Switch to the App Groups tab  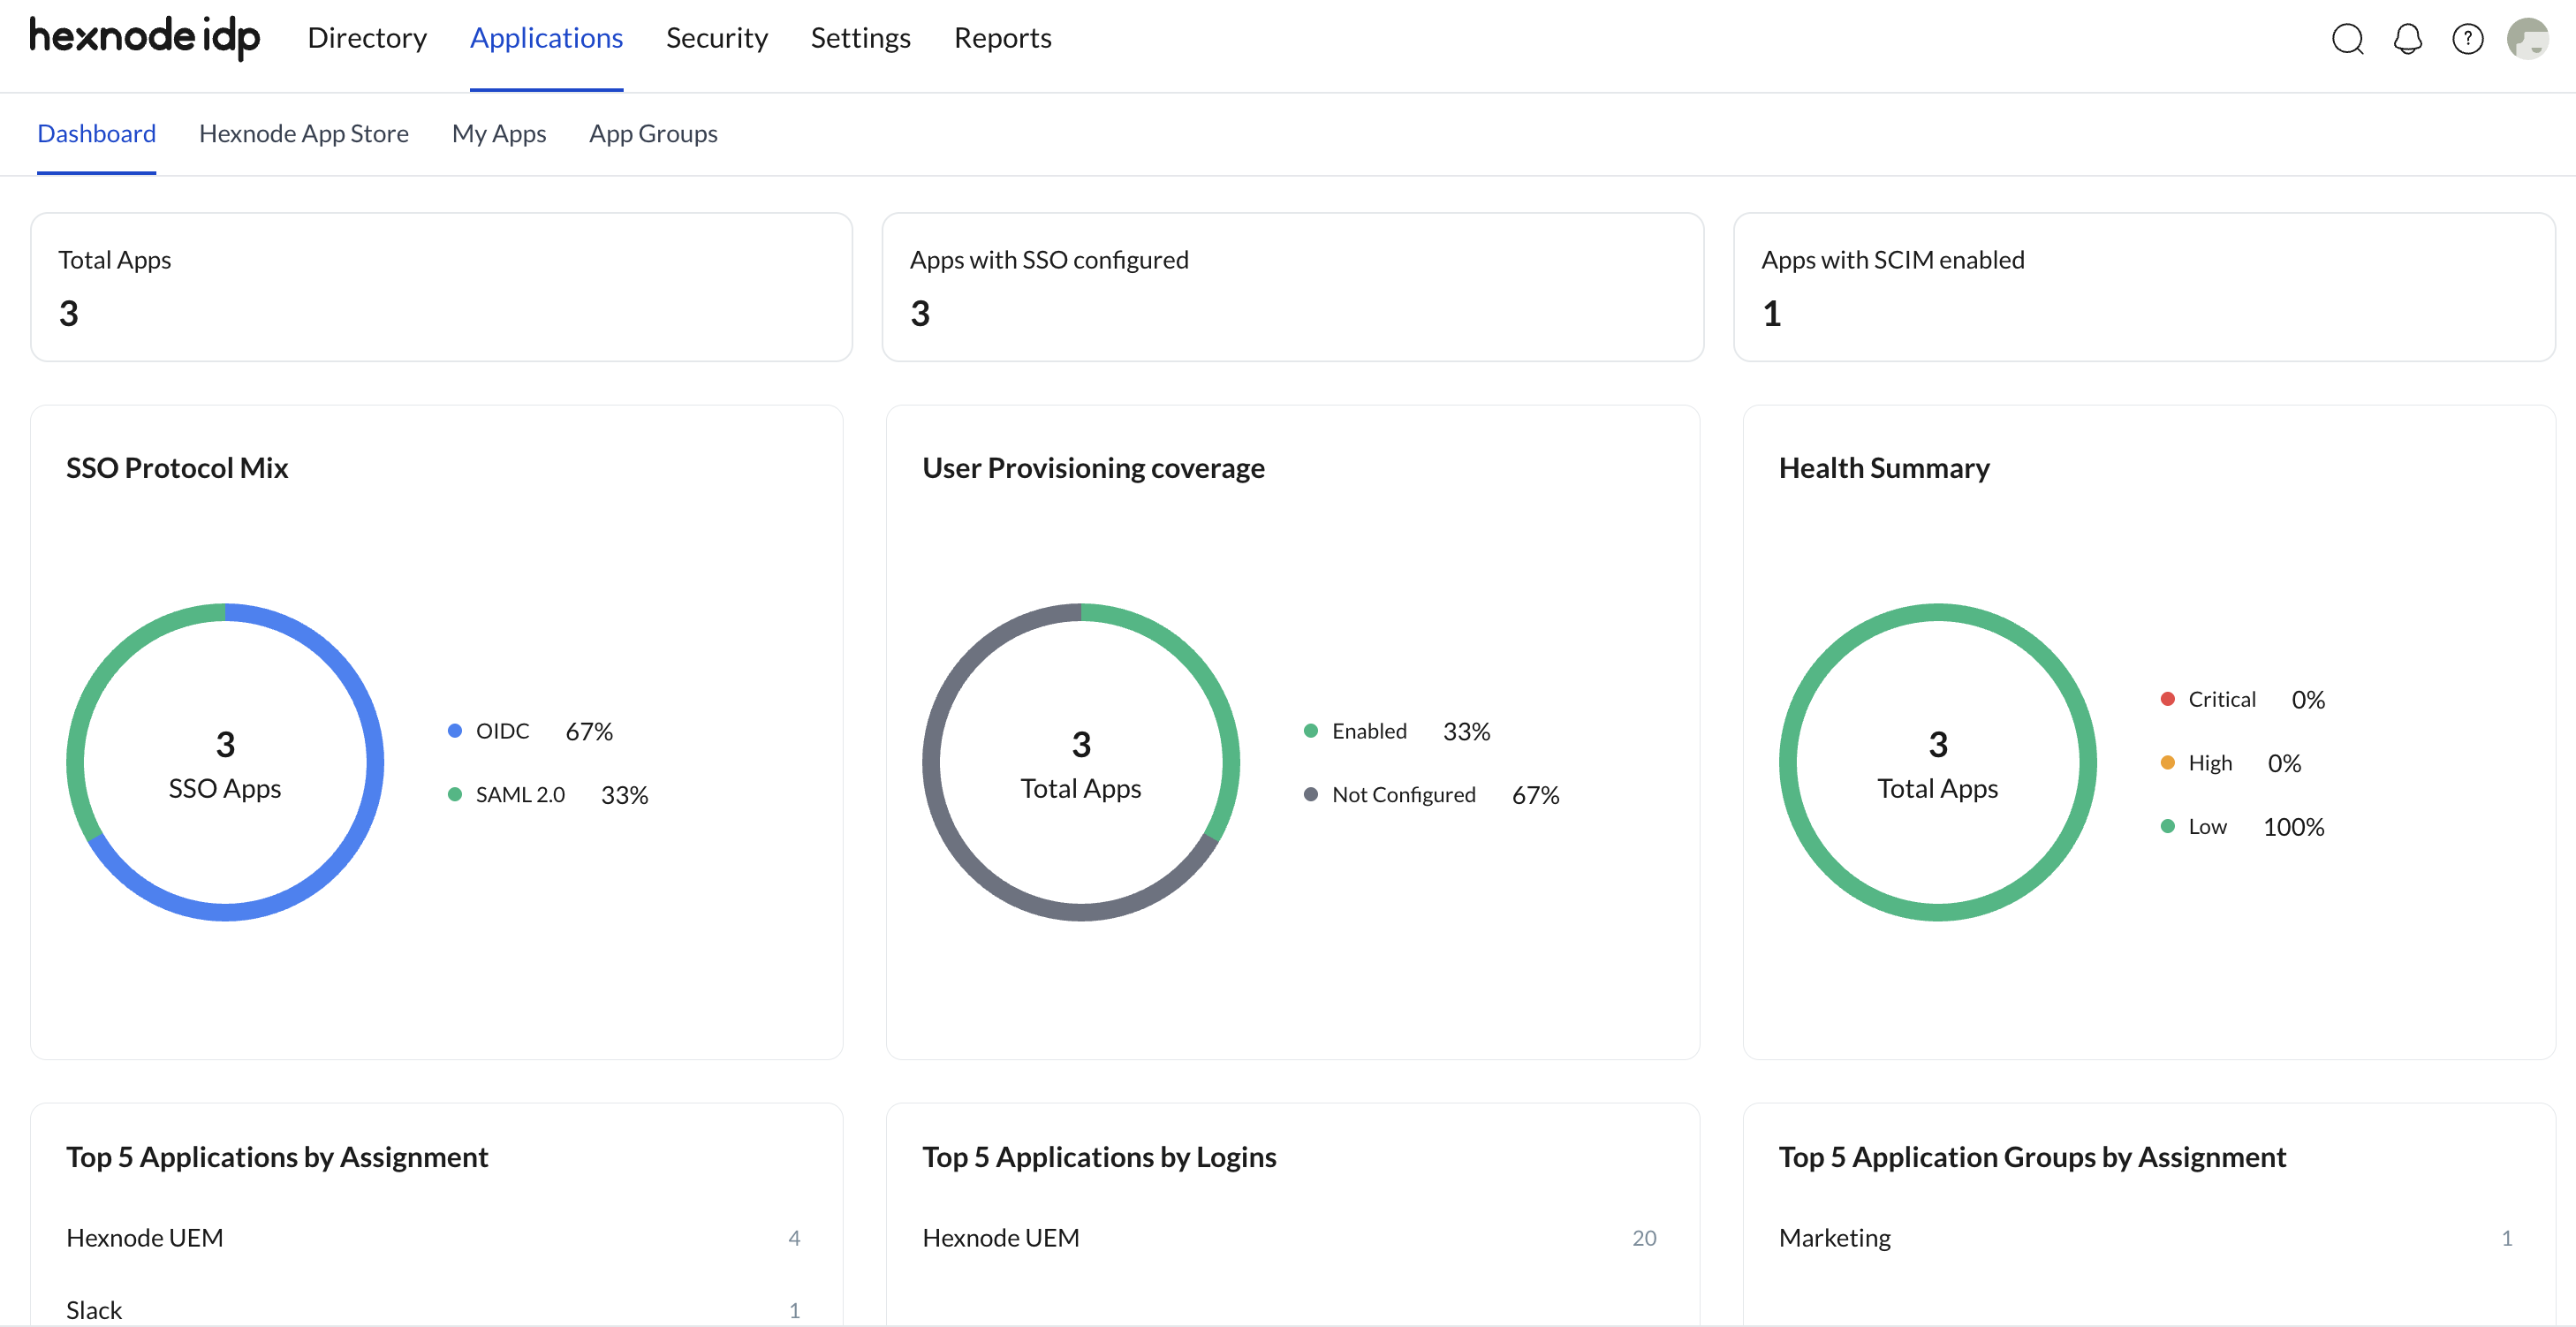pos(653,133)
